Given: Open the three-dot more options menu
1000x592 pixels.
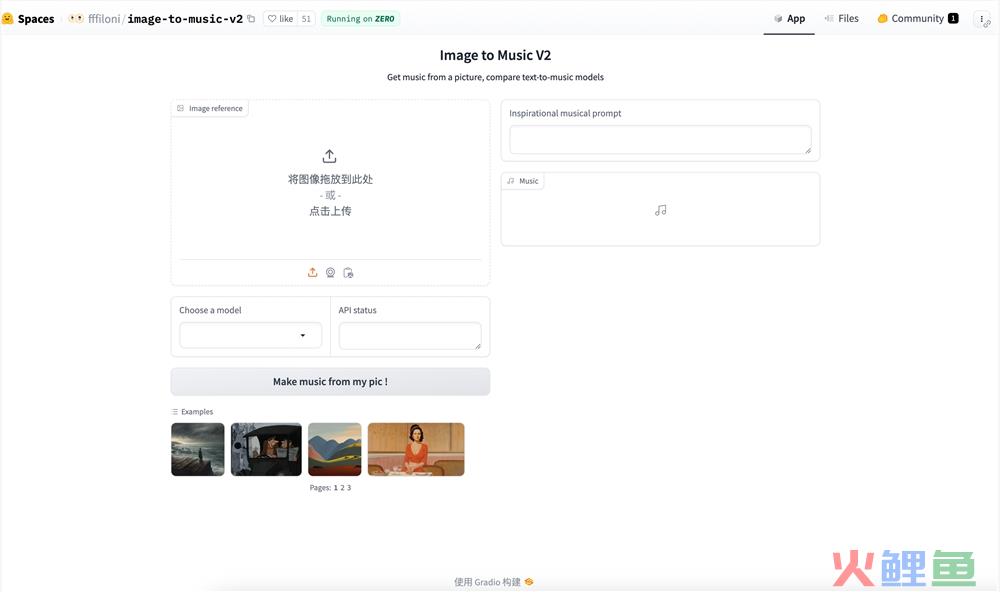Looking at the screenshot, I should click(x=982, y=19).
